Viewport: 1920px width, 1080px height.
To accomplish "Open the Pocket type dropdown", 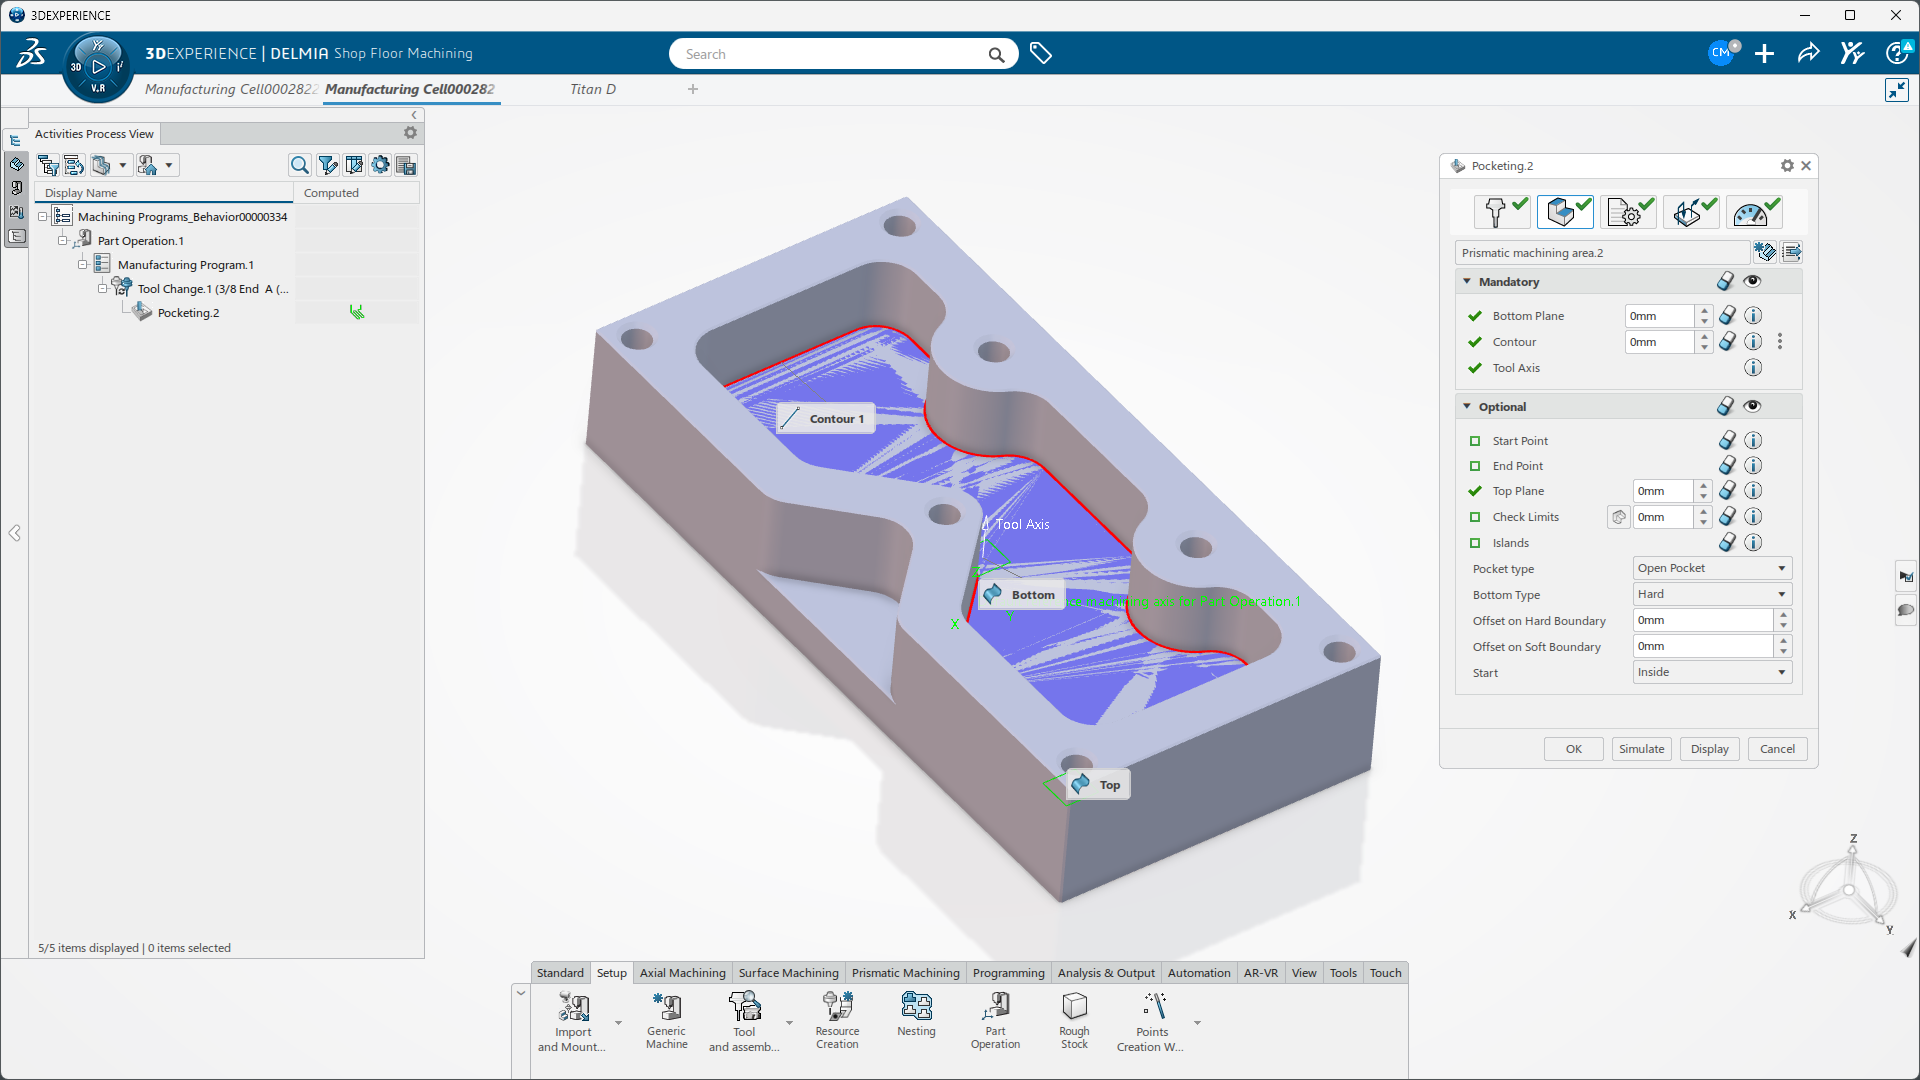I will click(1712, 568).
